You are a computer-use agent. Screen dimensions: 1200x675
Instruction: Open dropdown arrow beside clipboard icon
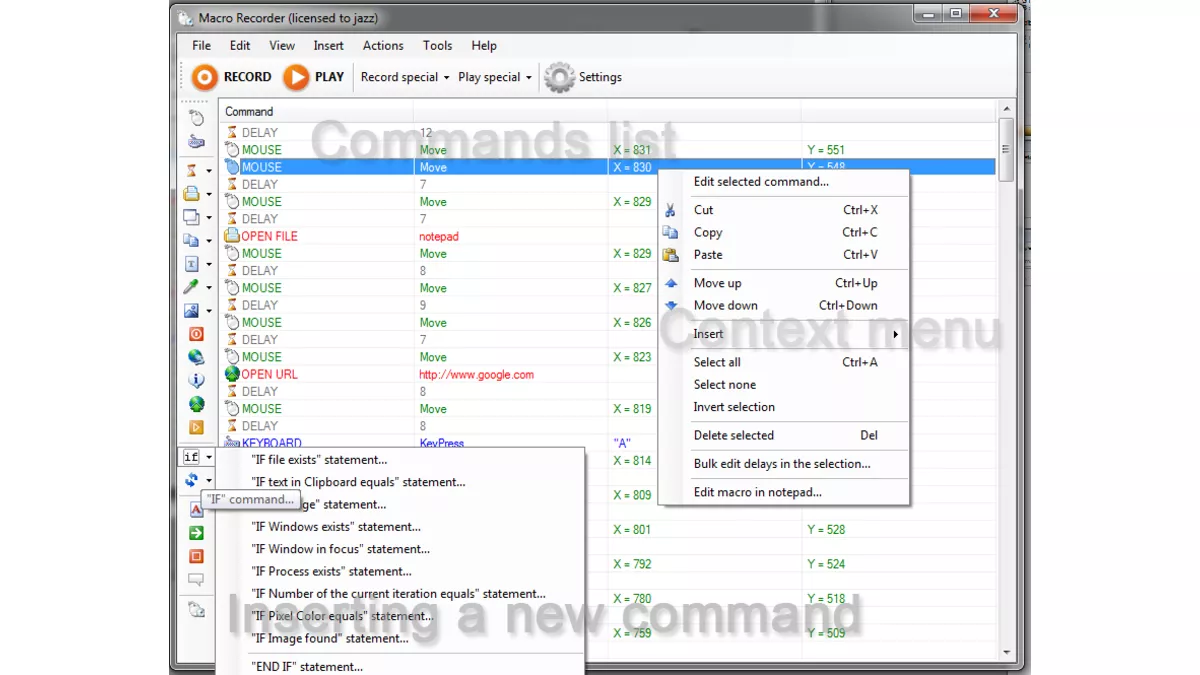(x=209, y=241)
